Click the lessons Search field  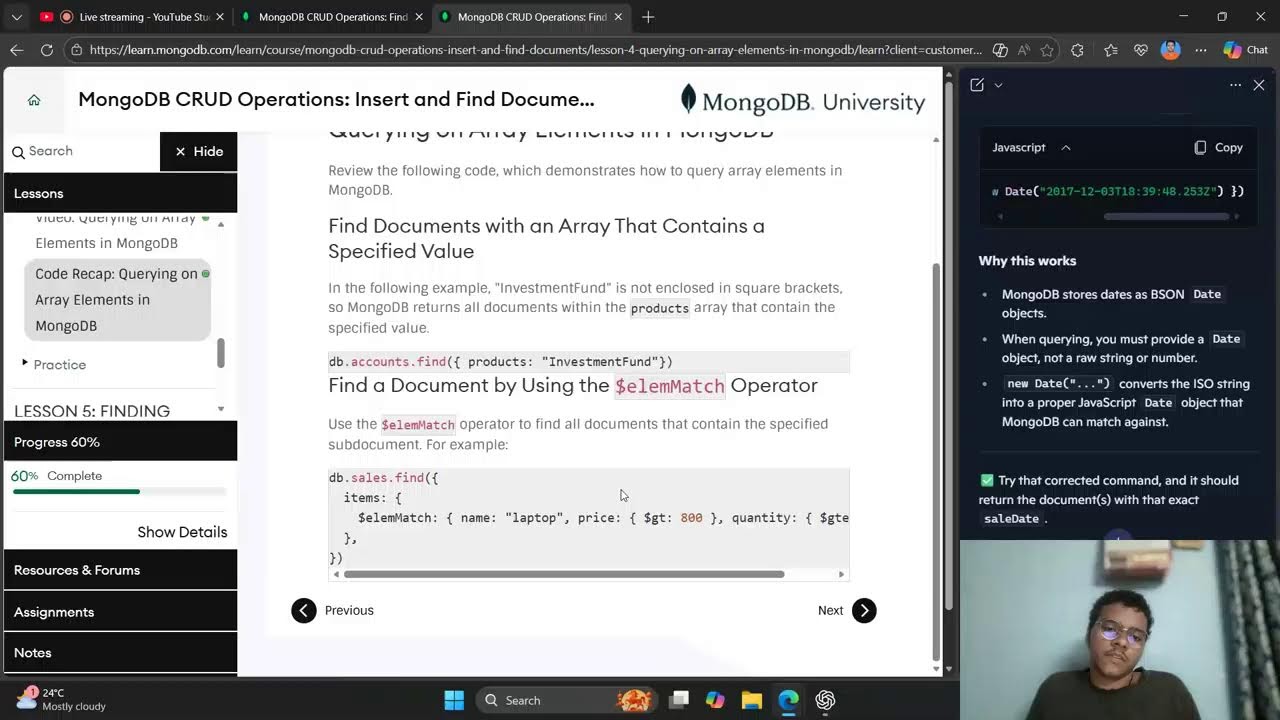(x=82, y=151)
